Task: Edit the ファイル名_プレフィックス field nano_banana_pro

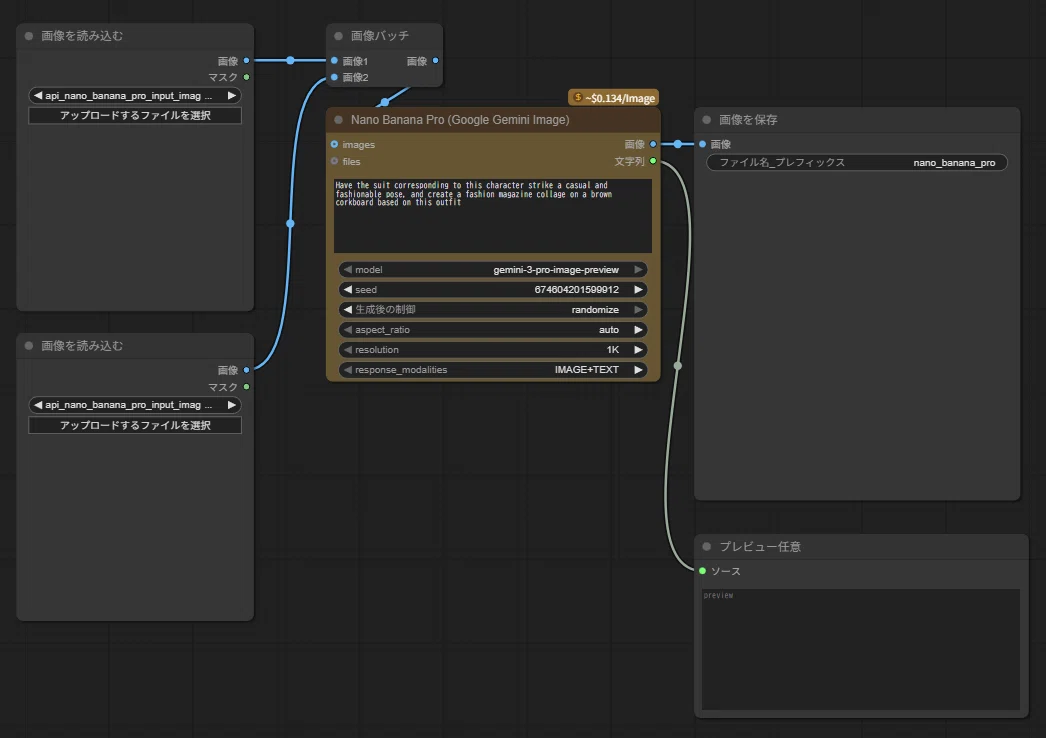Action: [x=857, y=163]
